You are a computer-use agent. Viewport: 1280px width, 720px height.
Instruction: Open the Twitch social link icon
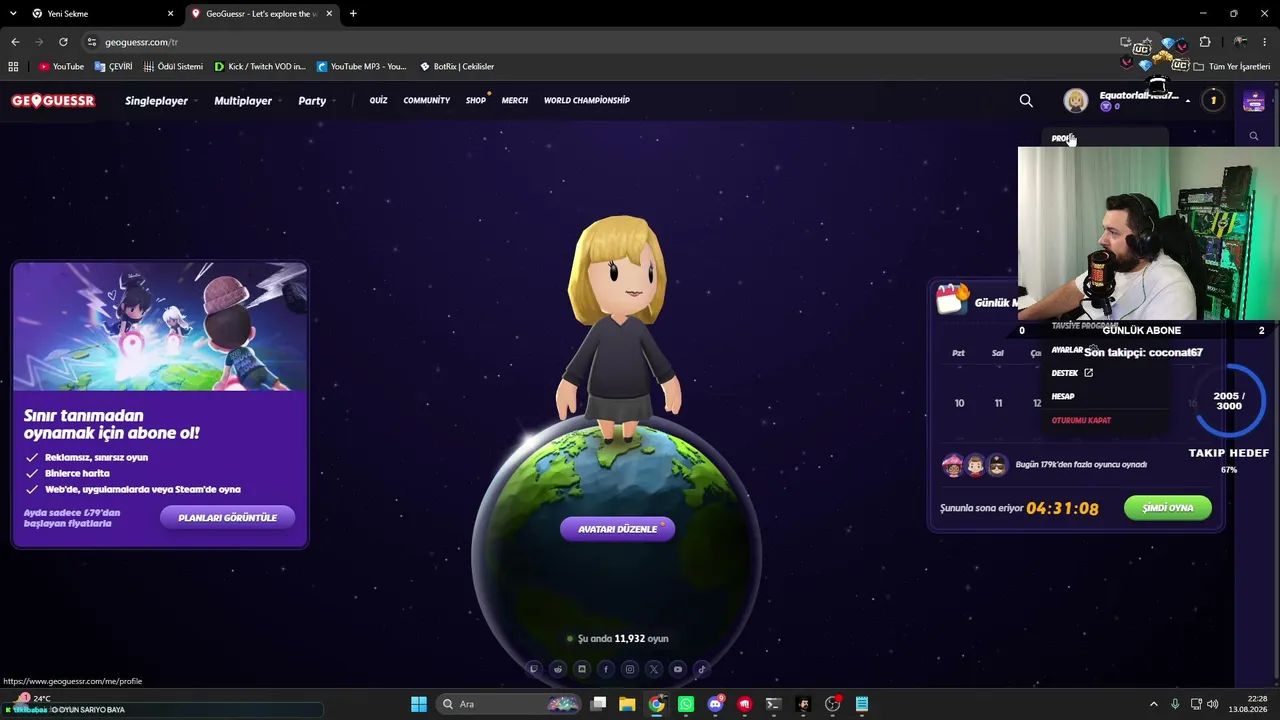[534, 669]
